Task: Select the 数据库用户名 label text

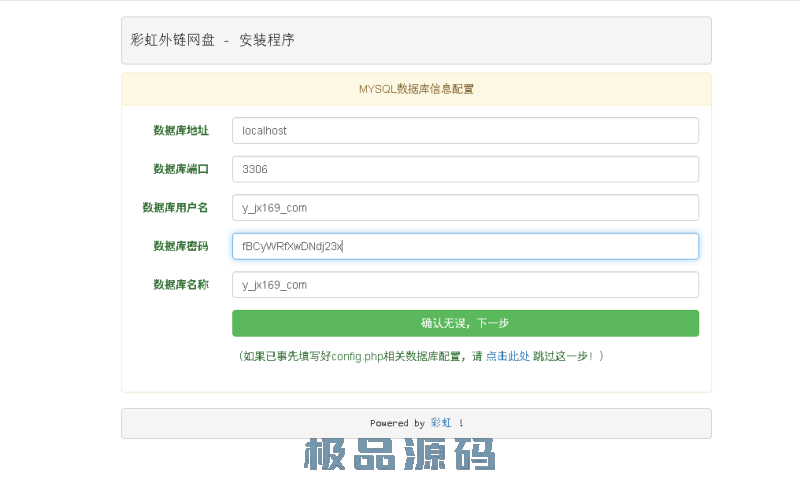Action: pos(175,208)
